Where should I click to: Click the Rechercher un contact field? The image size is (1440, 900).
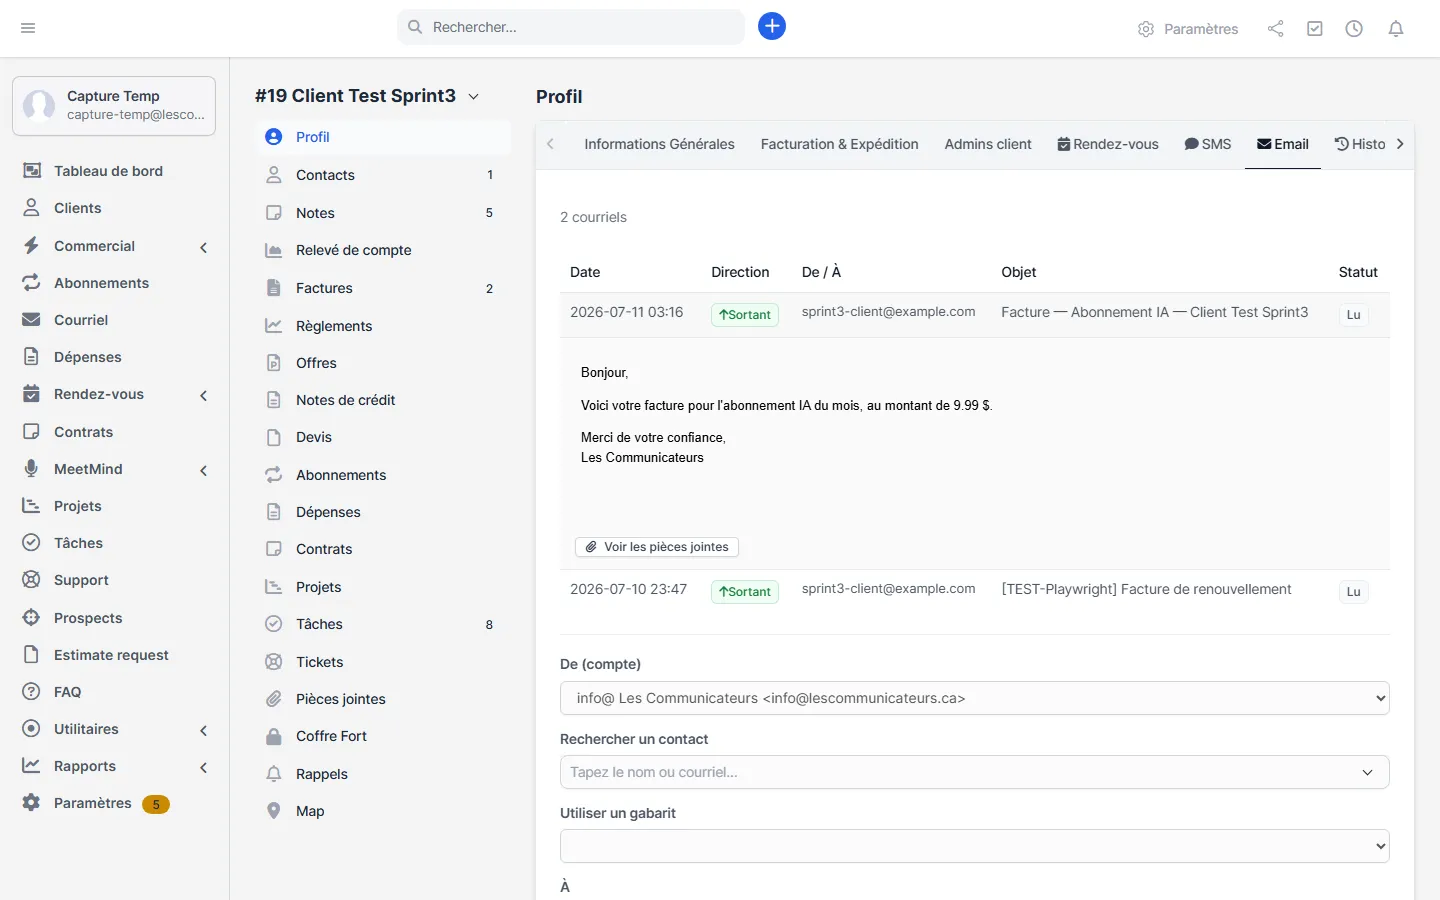point(975,772)
